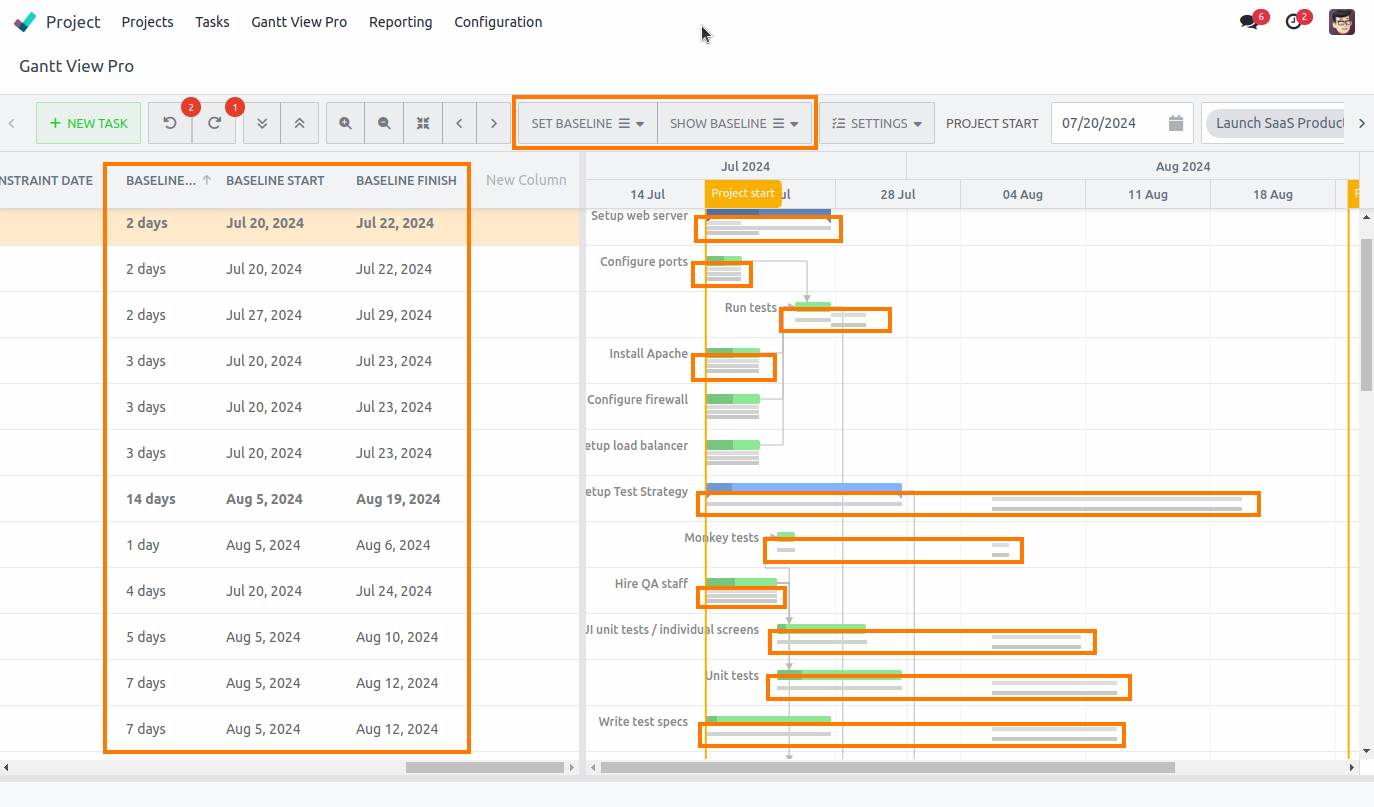Expand all tasks with the double-chevron down icon

click(x=261, y=122)
